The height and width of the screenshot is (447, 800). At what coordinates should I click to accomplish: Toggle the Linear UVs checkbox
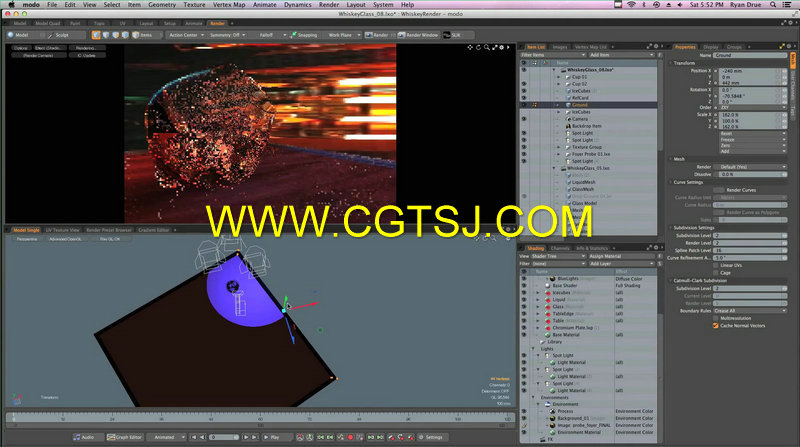click(x=716, y=265)
